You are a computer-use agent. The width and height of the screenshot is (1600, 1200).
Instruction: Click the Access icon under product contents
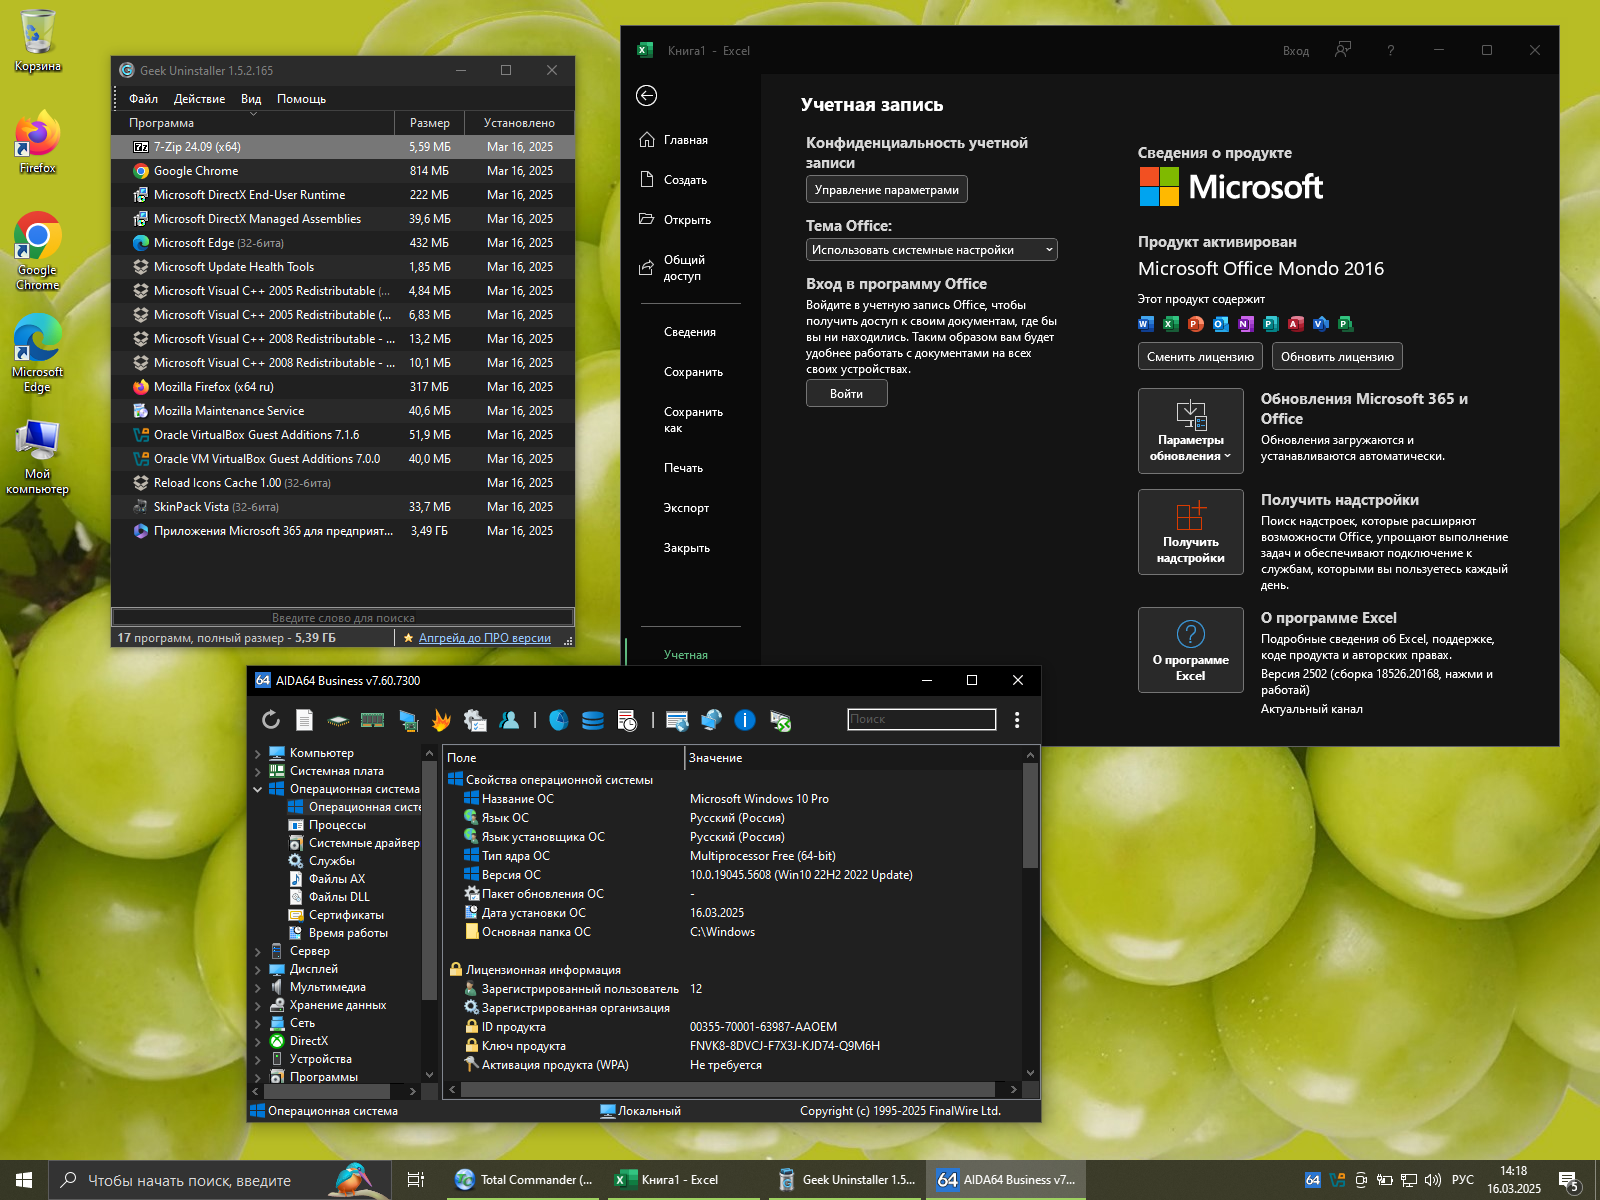1296,324
